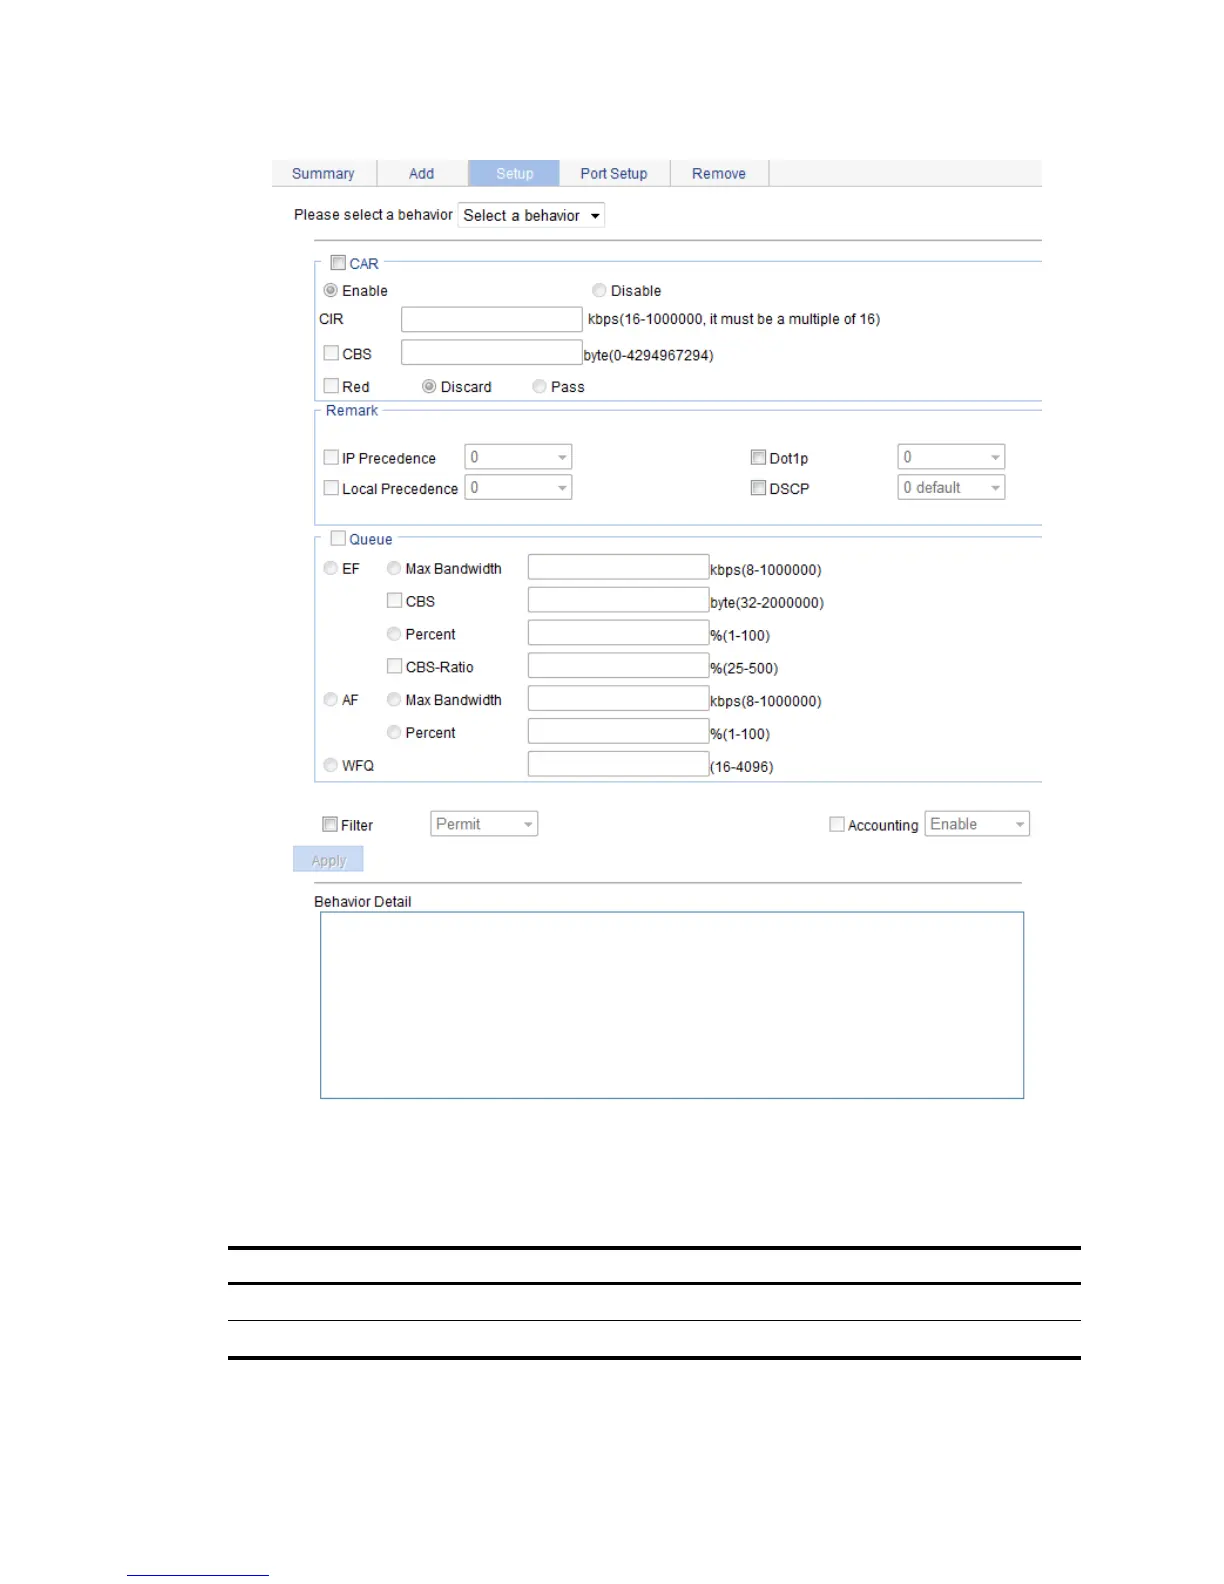
Task: Select AF Max Bandwidth radio button
Action: (394, 700)
